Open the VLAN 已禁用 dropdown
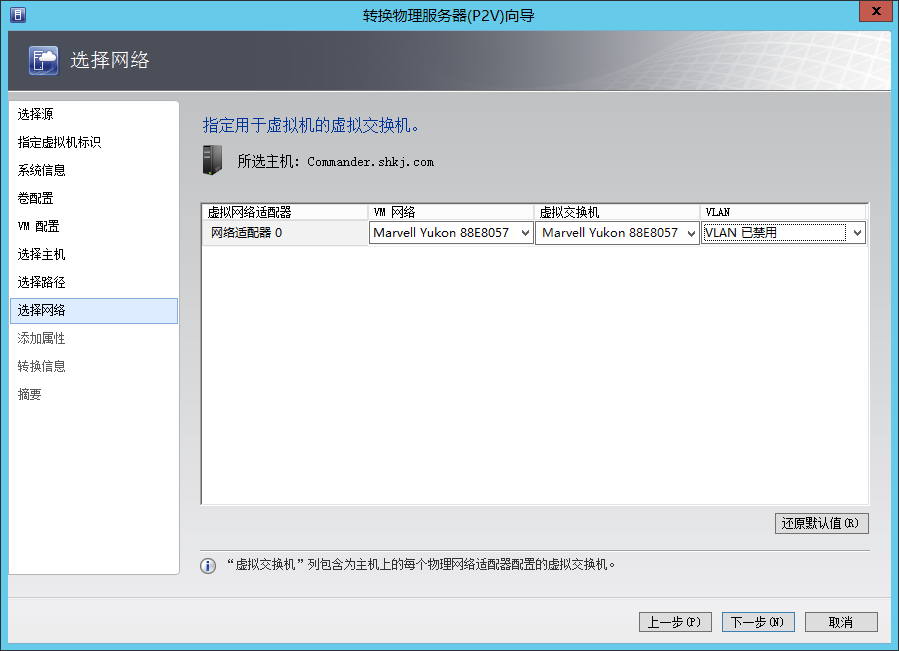The image size is (899, 651). (x=783, y=233)
